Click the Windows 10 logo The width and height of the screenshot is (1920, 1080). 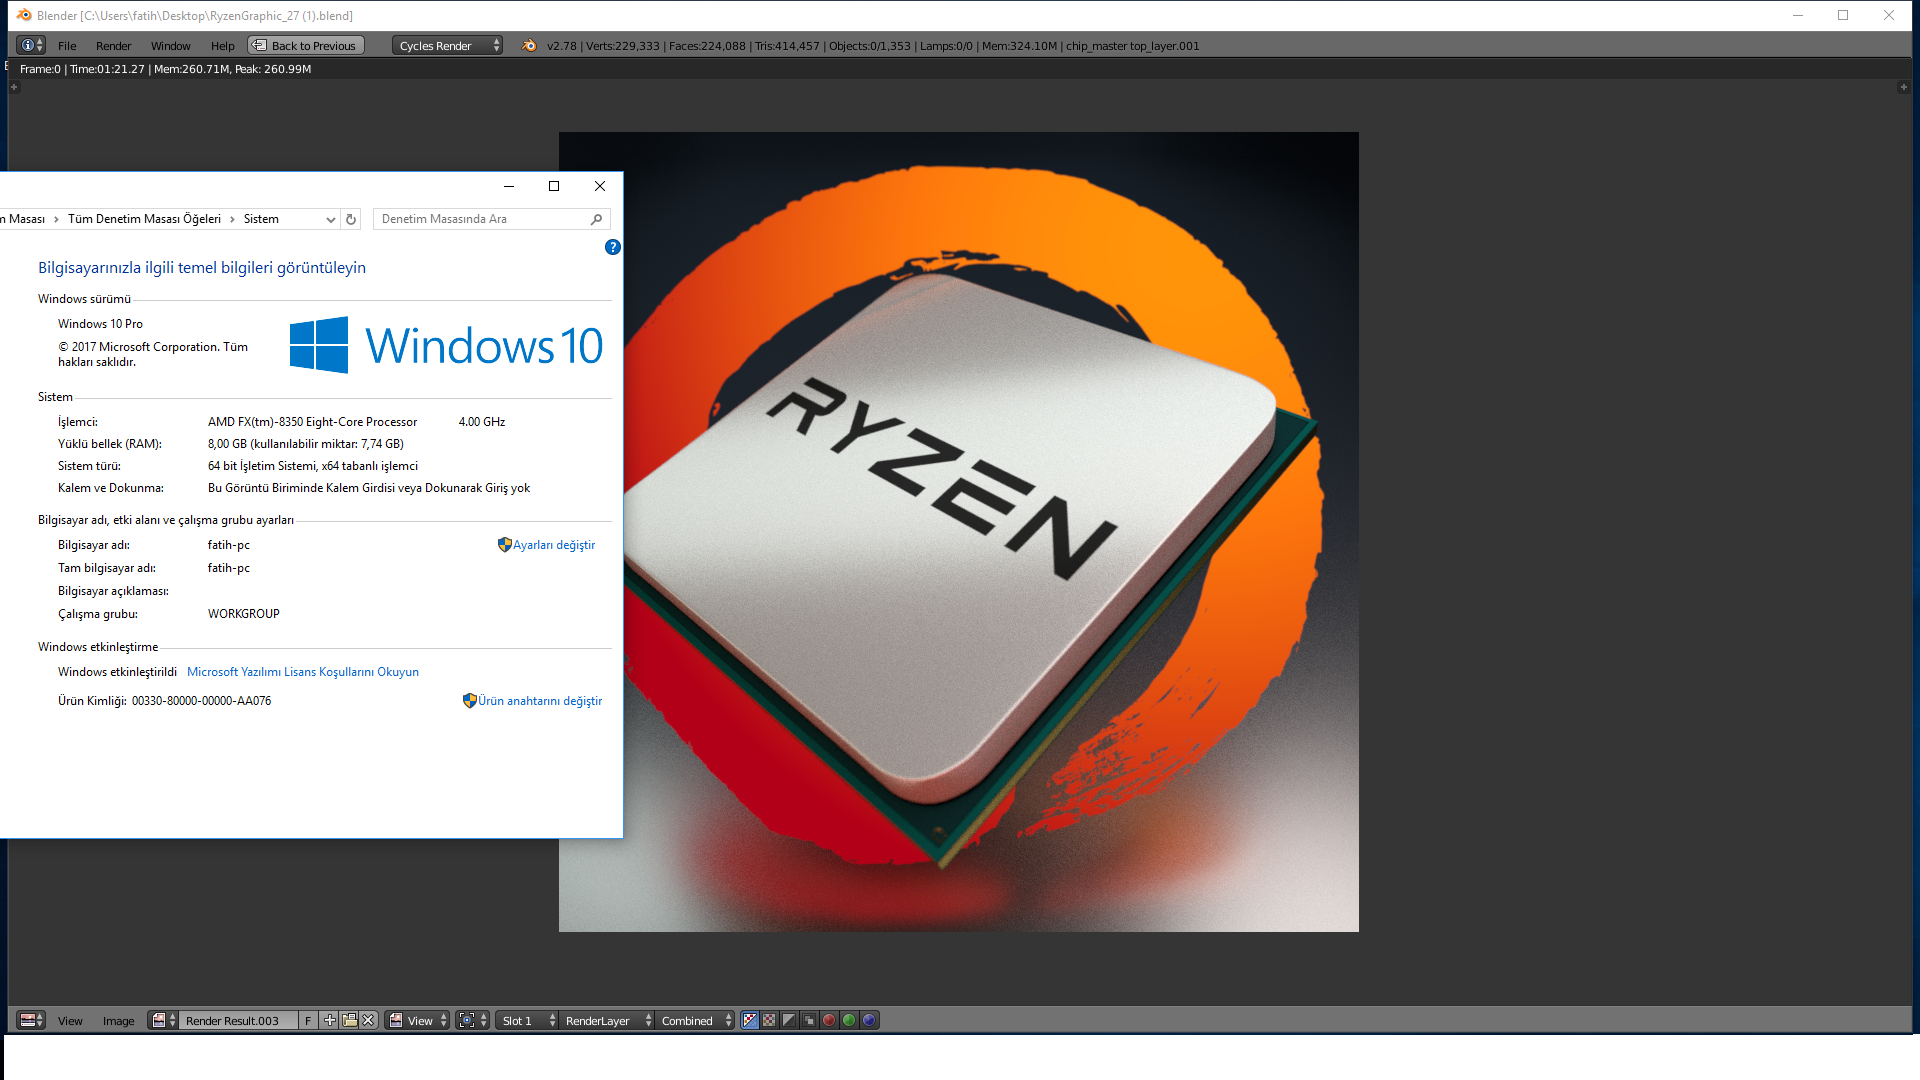tap(446, 346)
